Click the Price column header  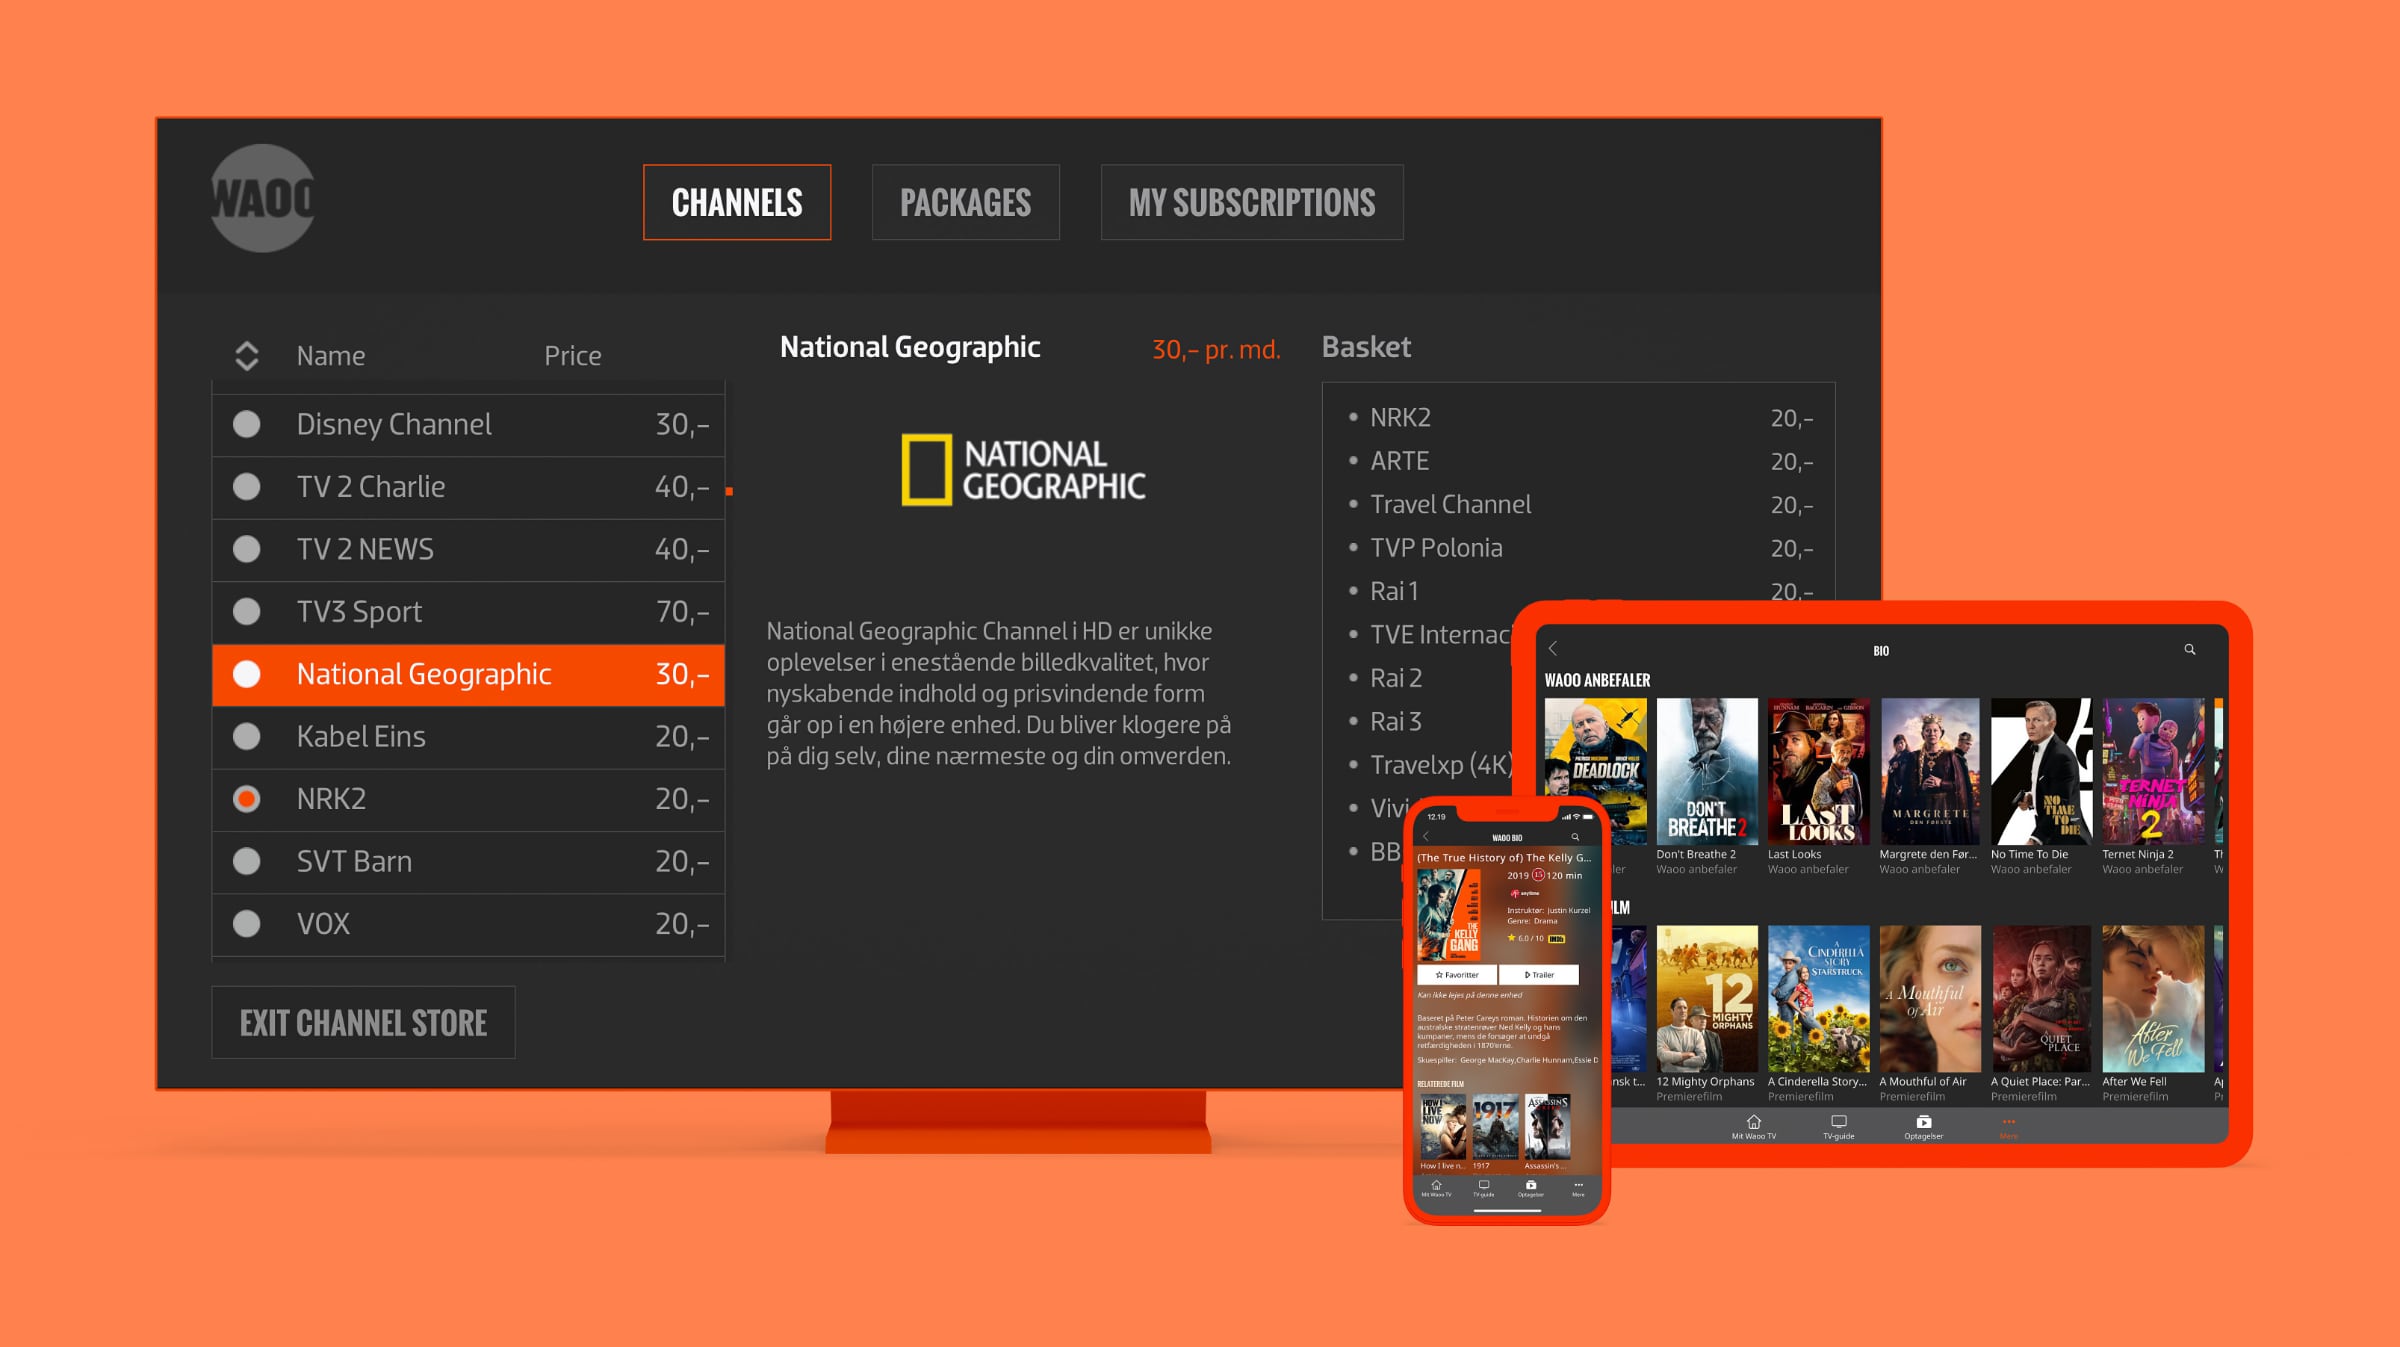pos(573,356)
